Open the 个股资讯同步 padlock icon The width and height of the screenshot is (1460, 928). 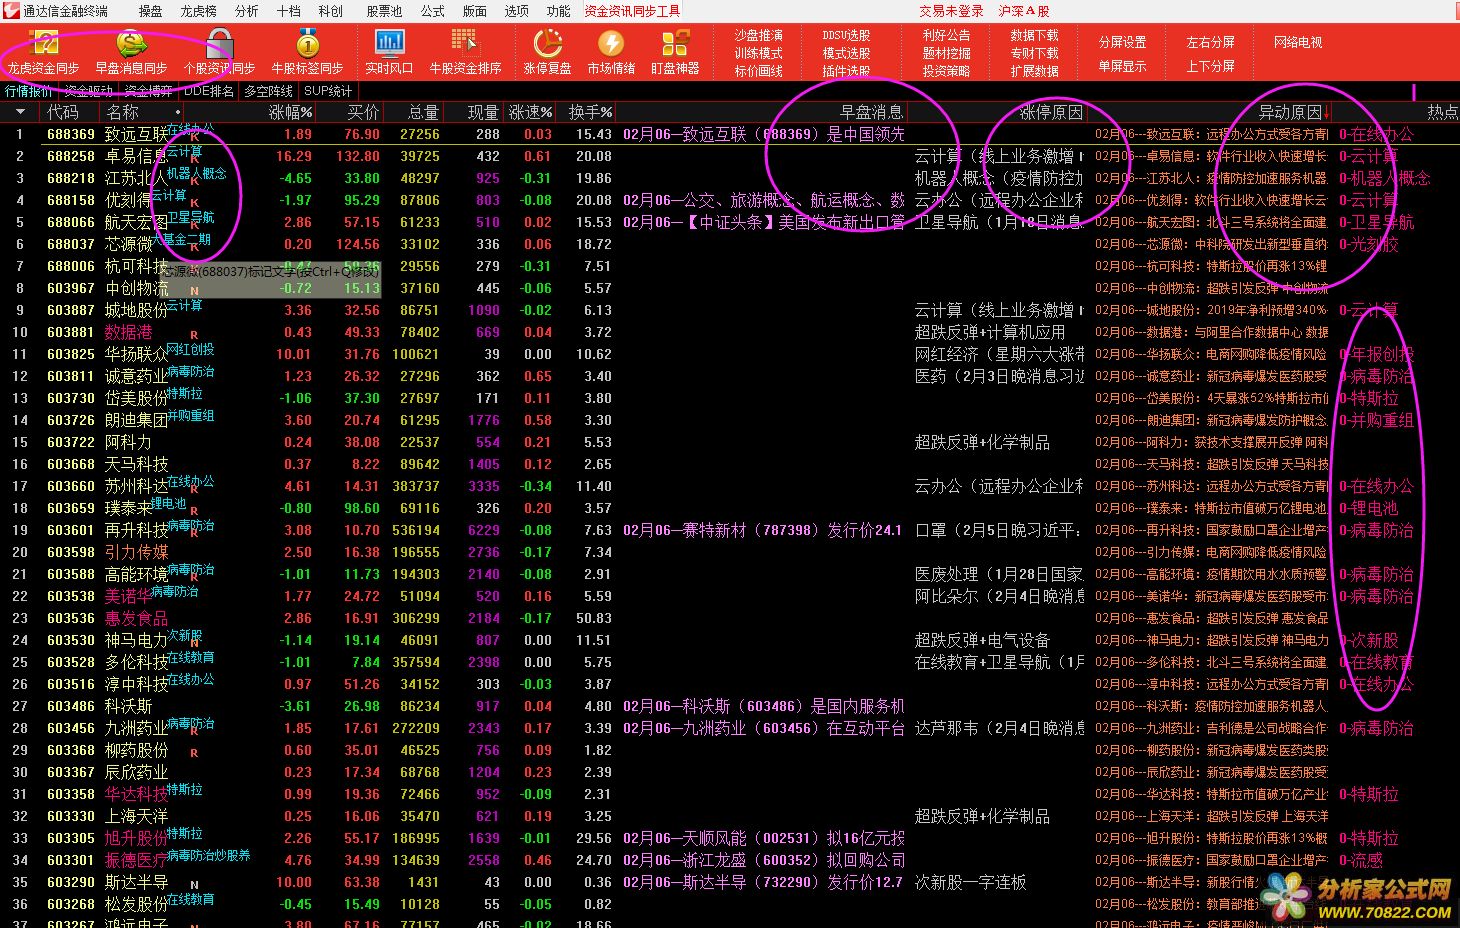(x=220, y=43)
